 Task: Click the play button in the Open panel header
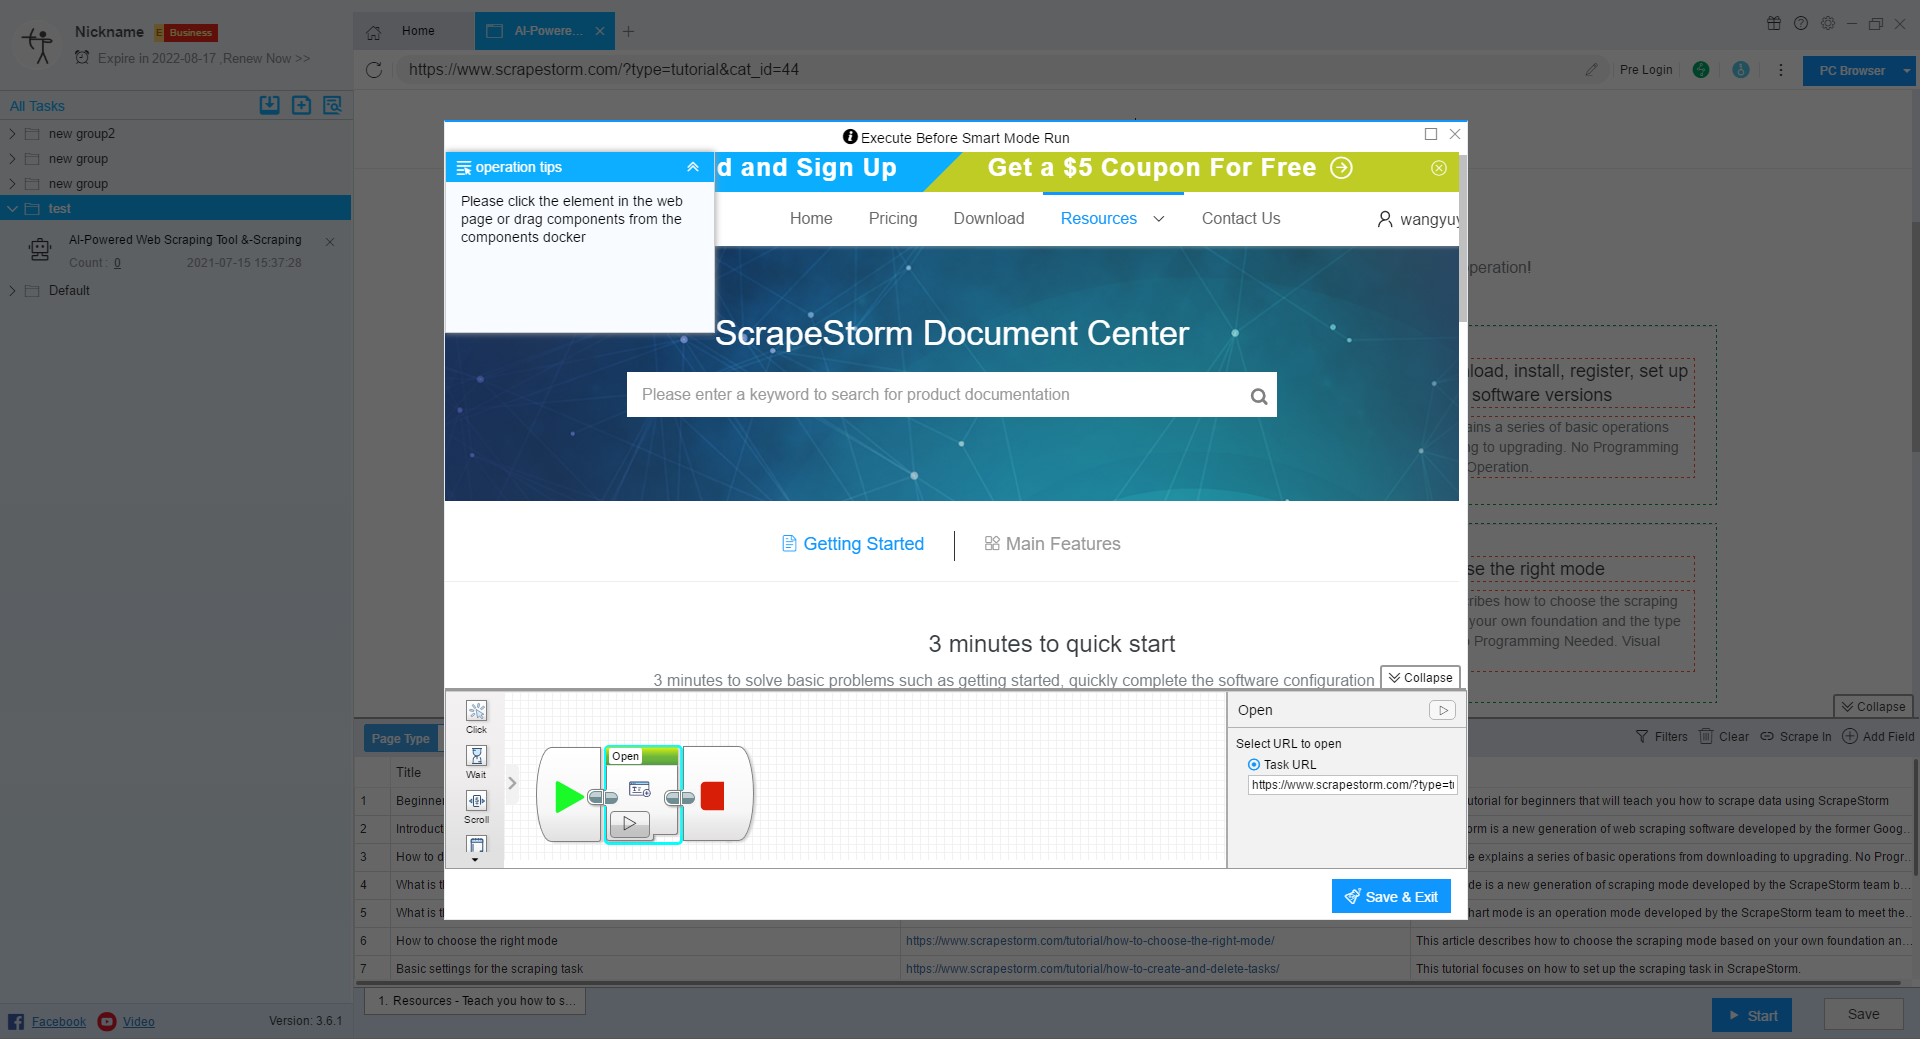pos(1442,710)
